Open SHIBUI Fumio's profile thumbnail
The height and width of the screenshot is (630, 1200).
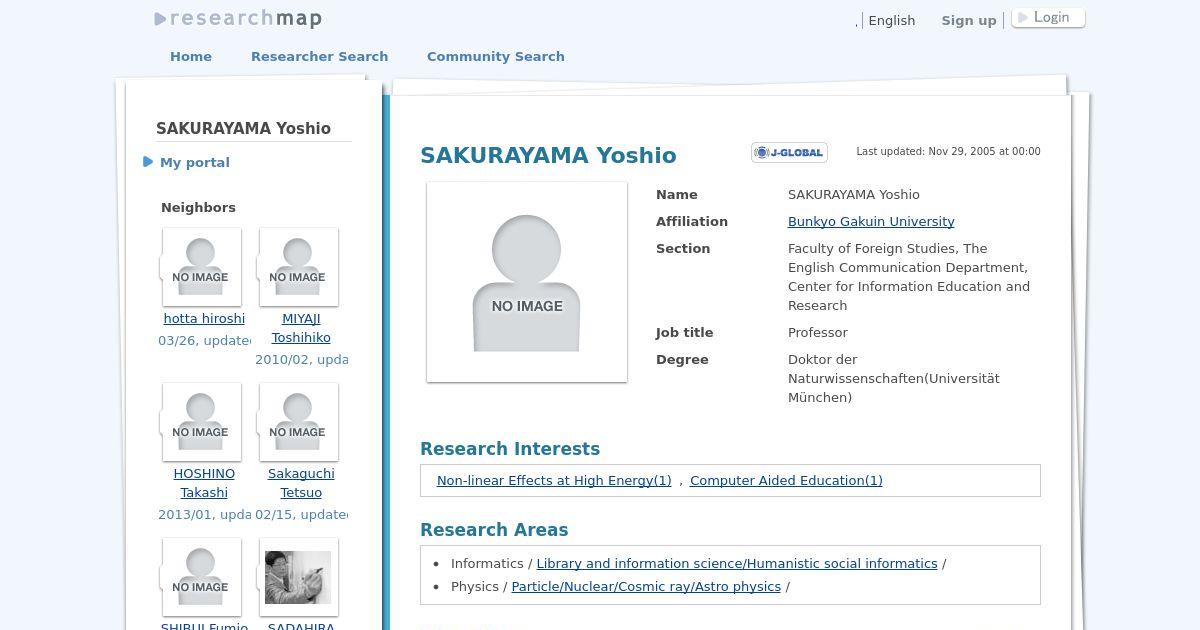point(202,577)
